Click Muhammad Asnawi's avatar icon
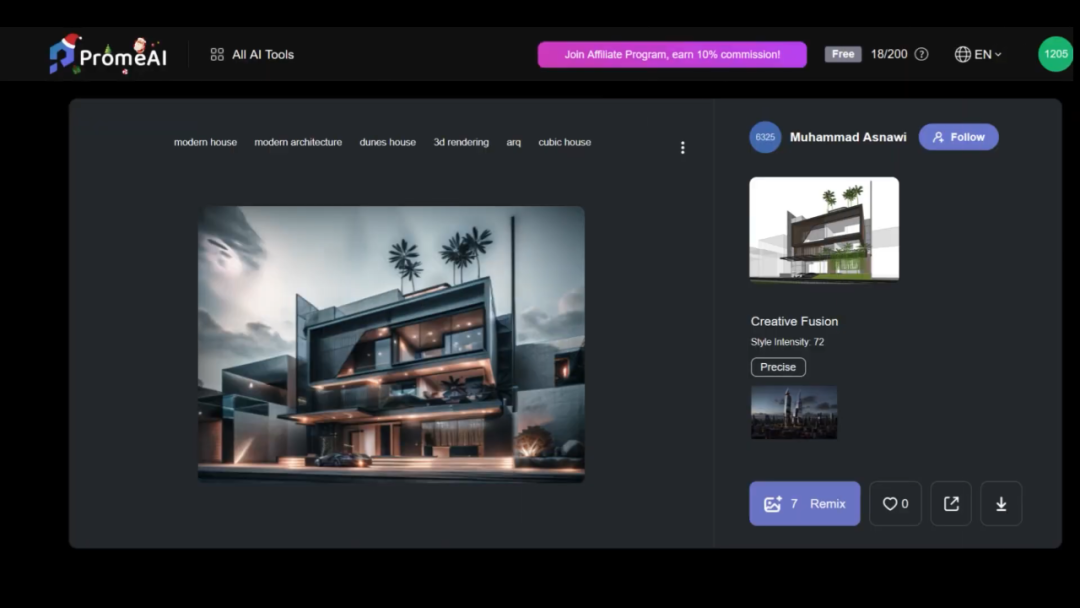This screenshot has width=1080, height=608. point(765,137)
